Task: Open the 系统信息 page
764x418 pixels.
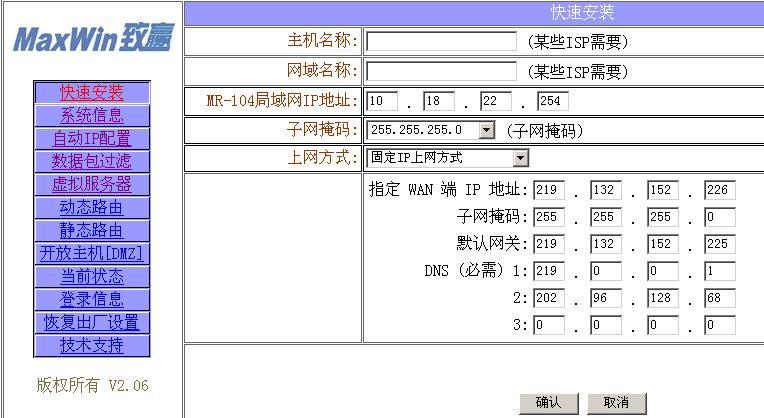Action: click(91, 115)
